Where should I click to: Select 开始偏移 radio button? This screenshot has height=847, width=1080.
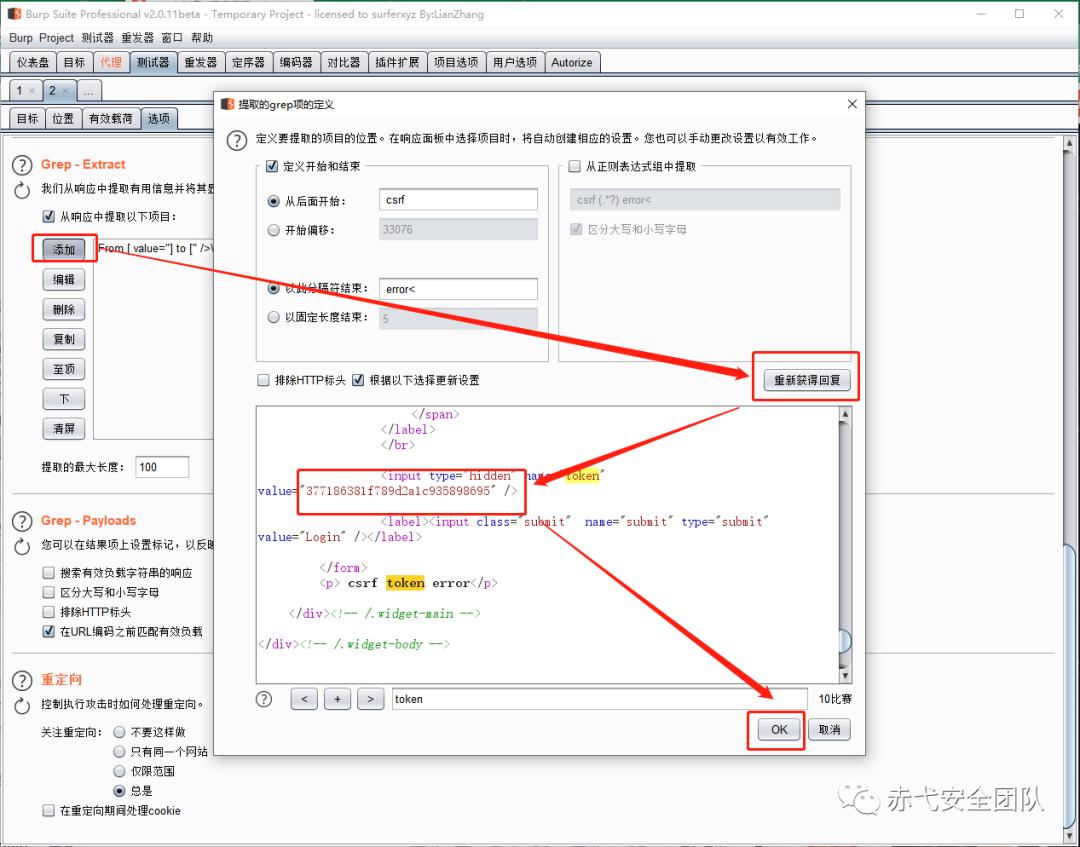[x=273, y=230]
